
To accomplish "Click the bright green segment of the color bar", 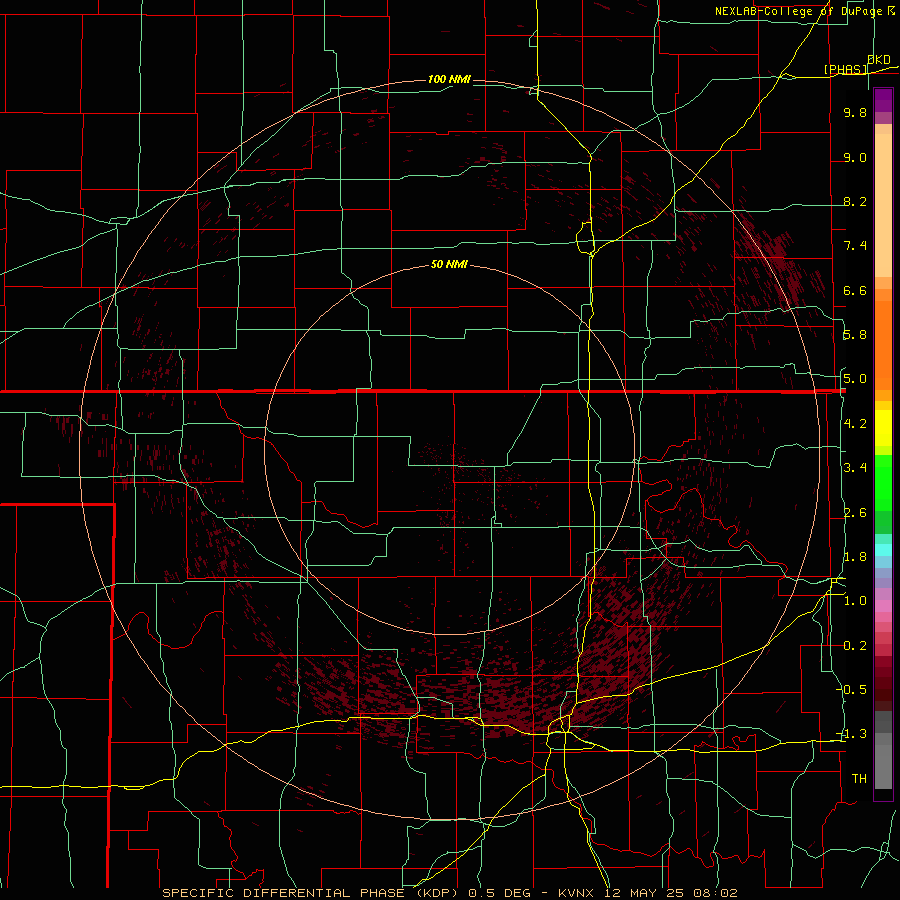I will (x=883, y=483).
